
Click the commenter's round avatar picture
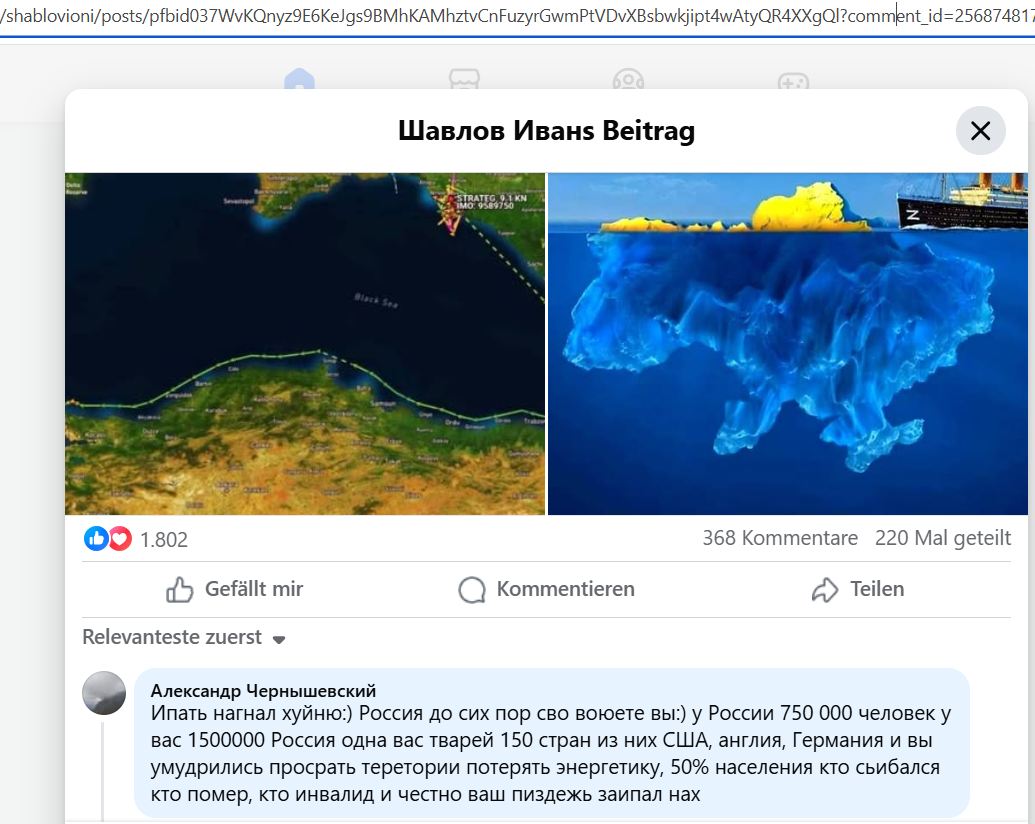coord(103,693)
